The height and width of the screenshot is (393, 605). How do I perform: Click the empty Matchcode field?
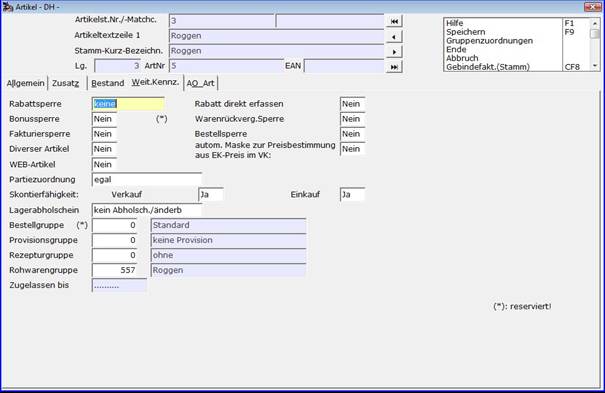click(x=330, y=21)
